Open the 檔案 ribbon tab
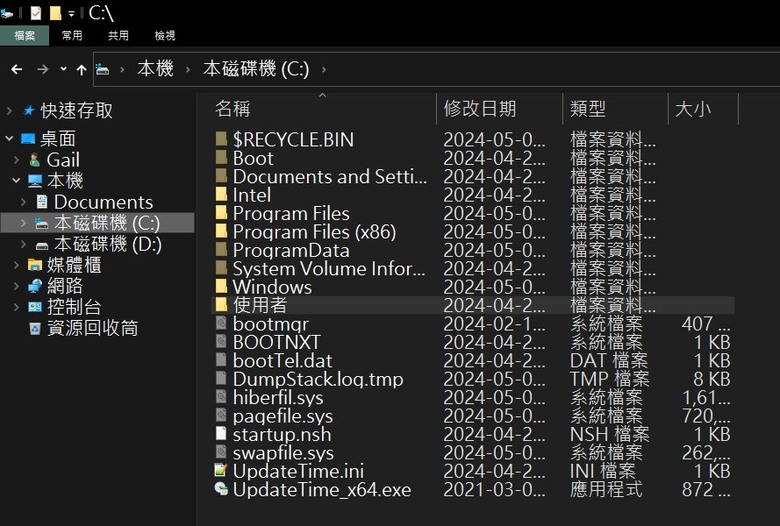Screen dimensions: 780x526 pos(24,35)
